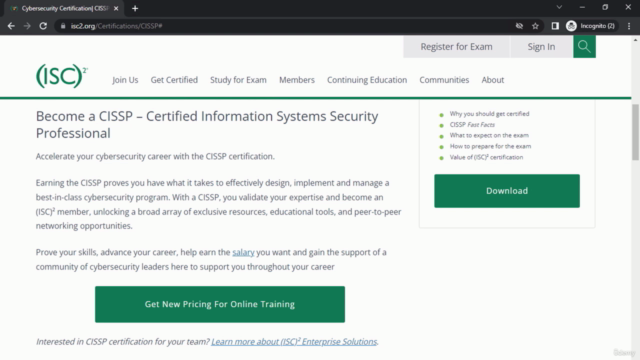Image resolution: width=640 pixels, height=360 pixels.
Task: Open the Continuing Education menu
Action: tap(367, 80)
